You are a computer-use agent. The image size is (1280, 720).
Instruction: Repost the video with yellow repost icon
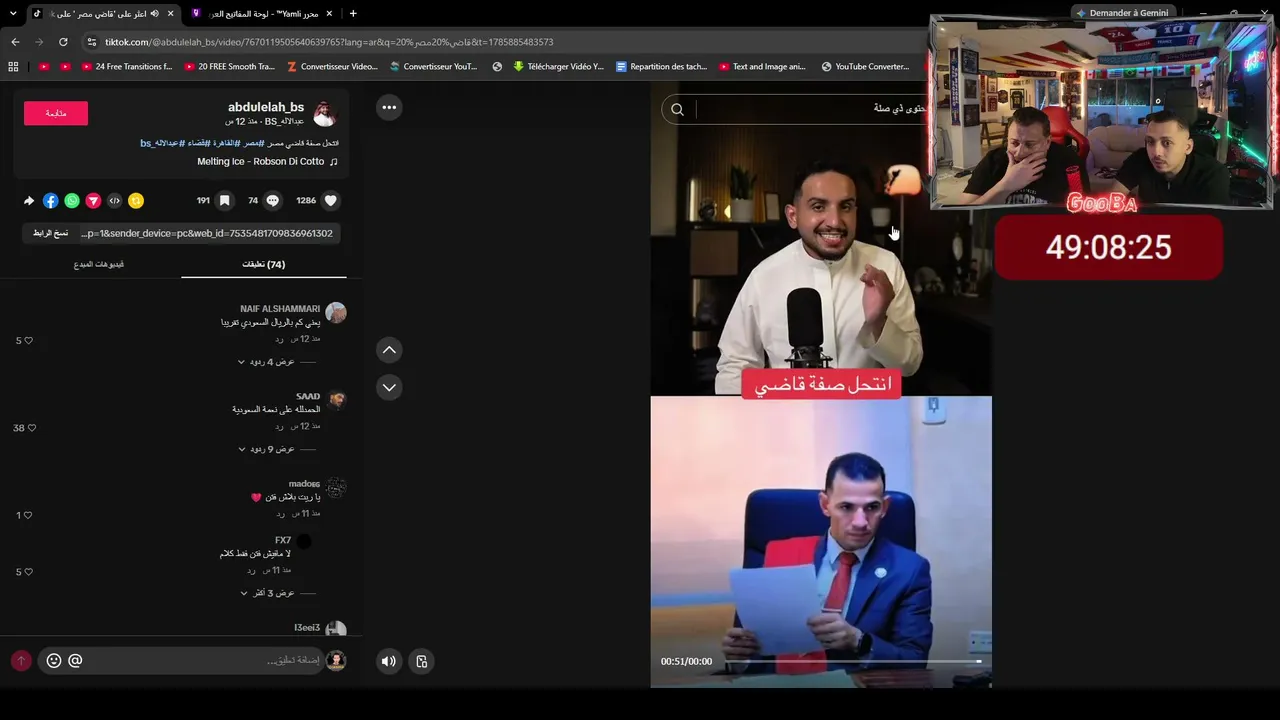(x=136, y=201)
